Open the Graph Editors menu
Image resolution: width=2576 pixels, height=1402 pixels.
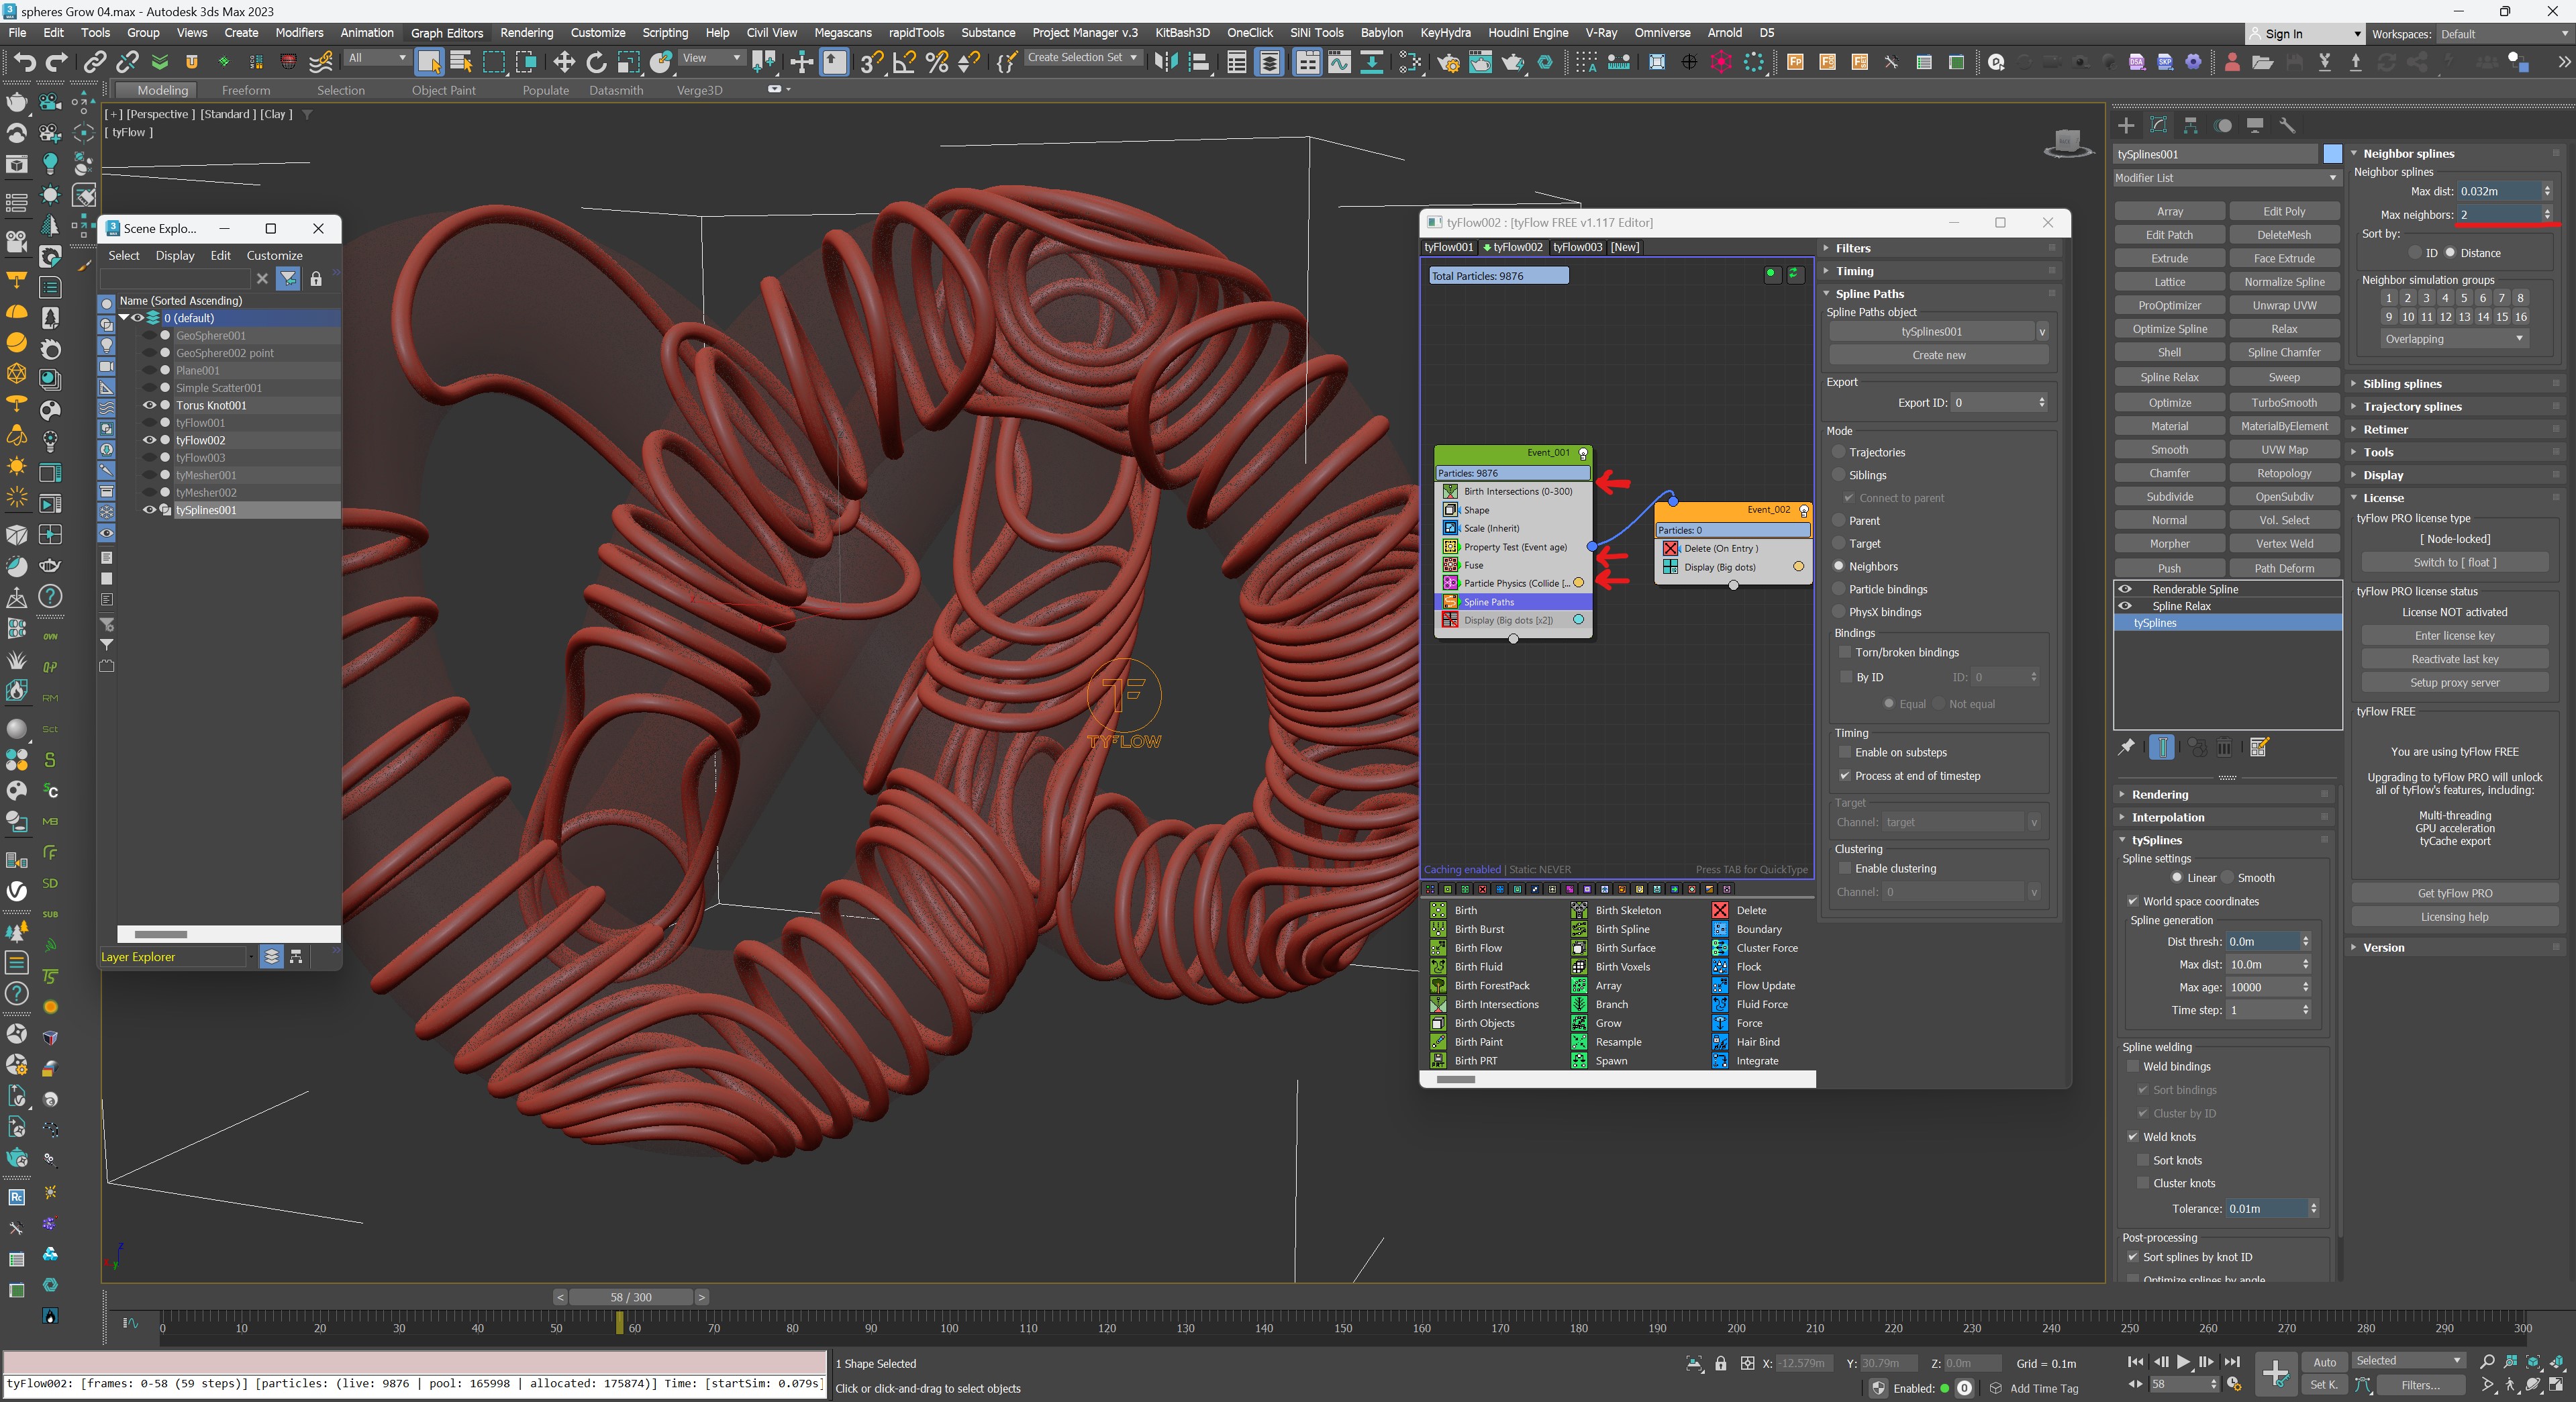pos(447,33)
